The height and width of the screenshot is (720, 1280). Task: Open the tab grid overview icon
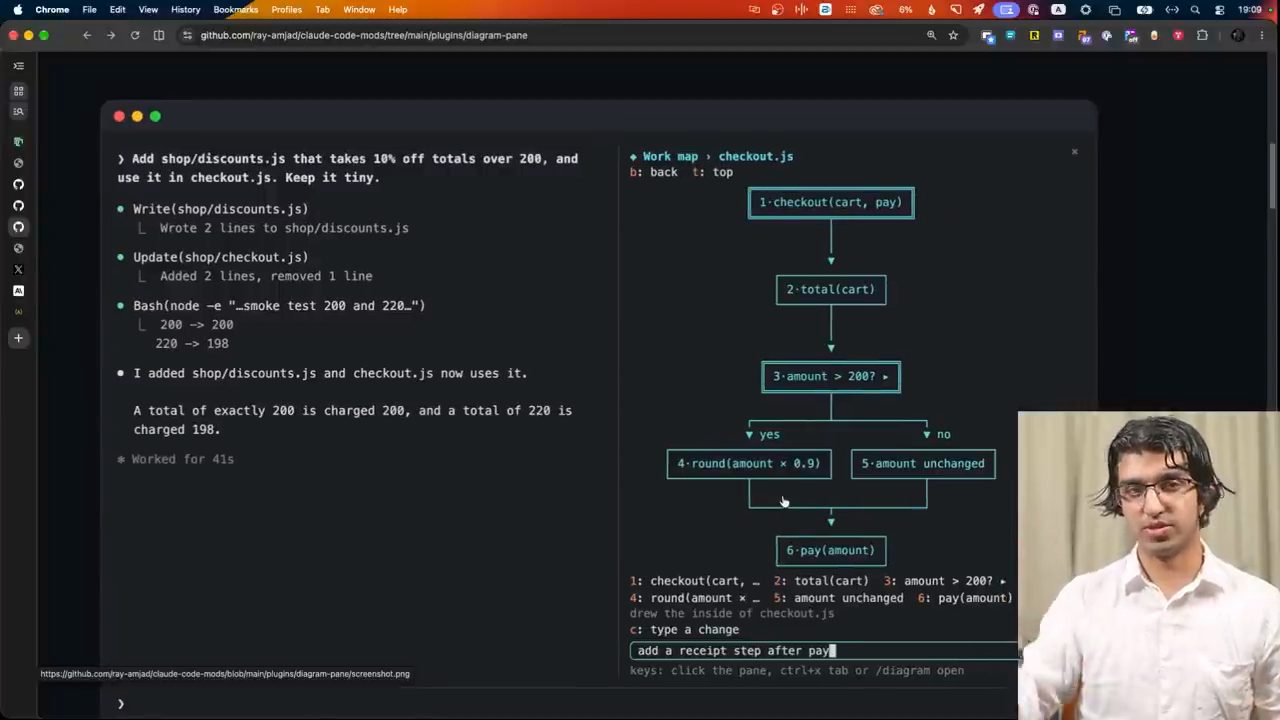18,91
